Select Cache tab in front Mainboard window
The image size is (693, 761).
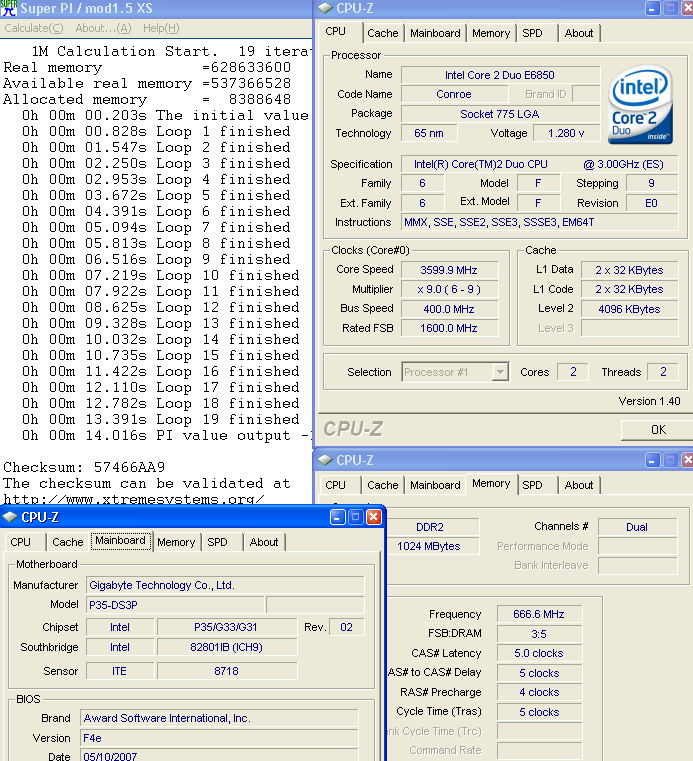67,542
